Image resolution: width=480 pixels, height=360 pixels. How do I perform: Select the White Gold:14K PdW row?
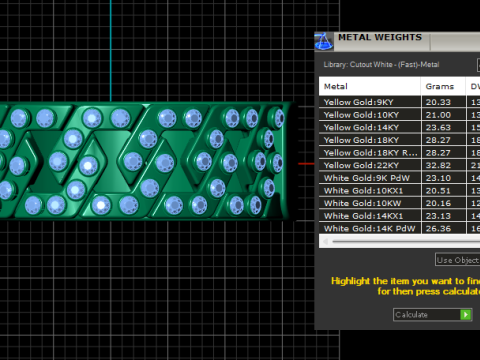point(399,229)
